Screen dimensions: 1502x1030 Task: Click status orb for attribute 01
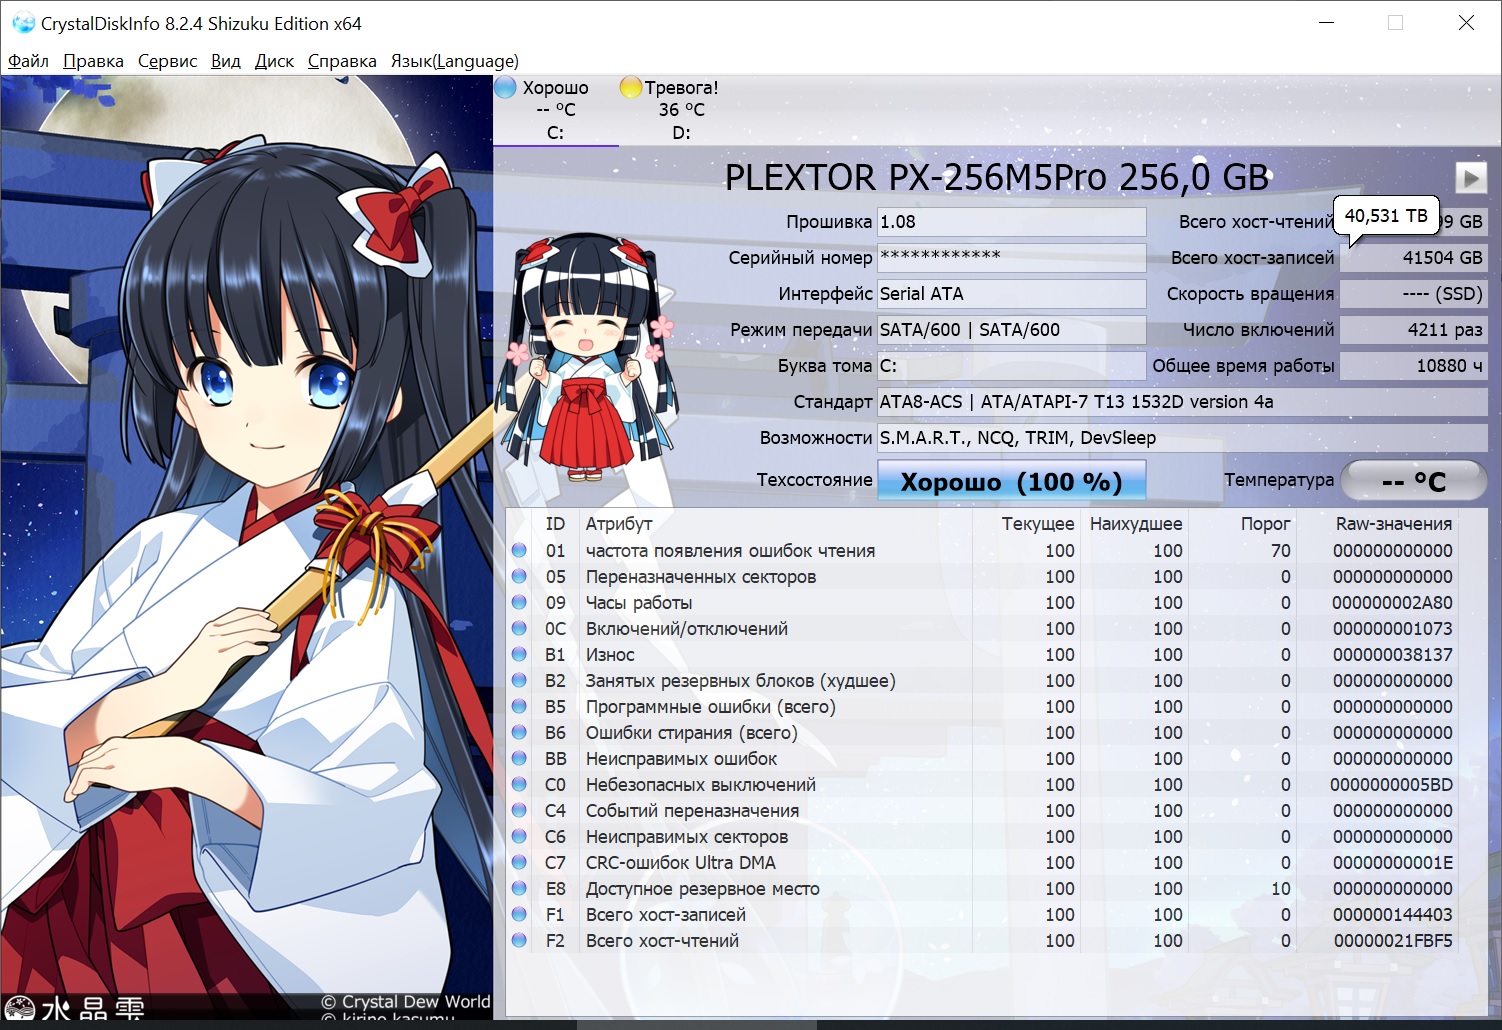click(x=519, y=550)
